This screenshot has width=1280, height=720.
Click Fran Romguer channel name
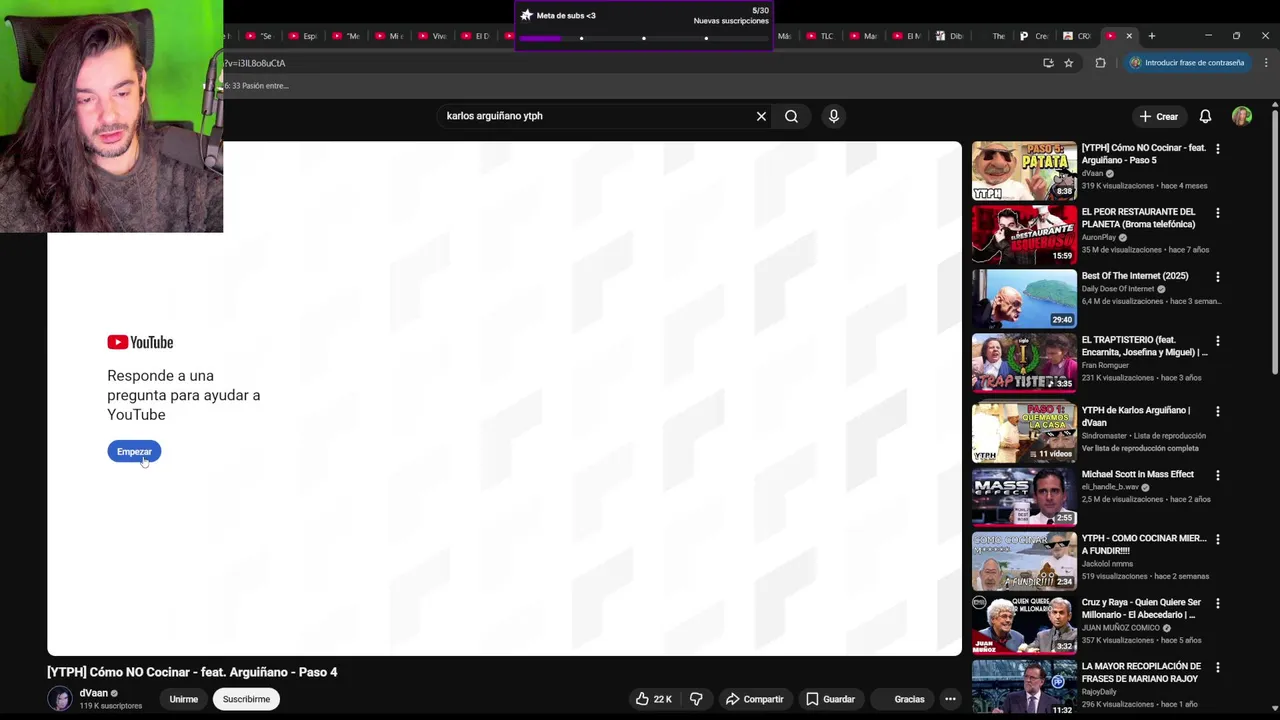(1105, 365)
